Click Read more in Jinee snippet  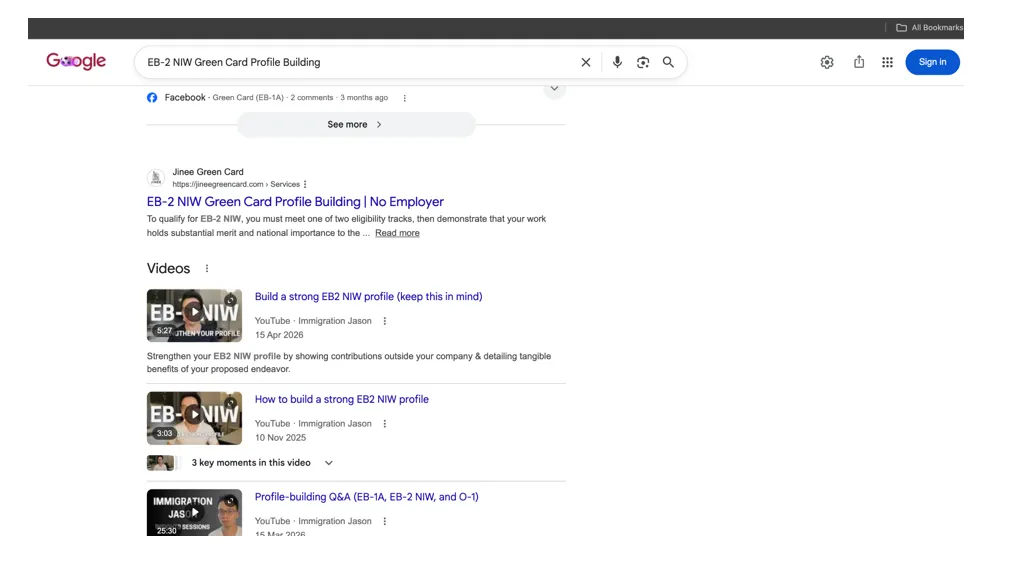397,233
